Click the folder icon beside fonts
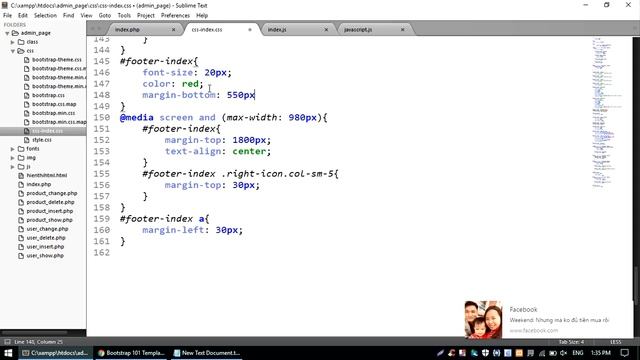This screenshot has height=360, width=640. [x=21, y=149]
